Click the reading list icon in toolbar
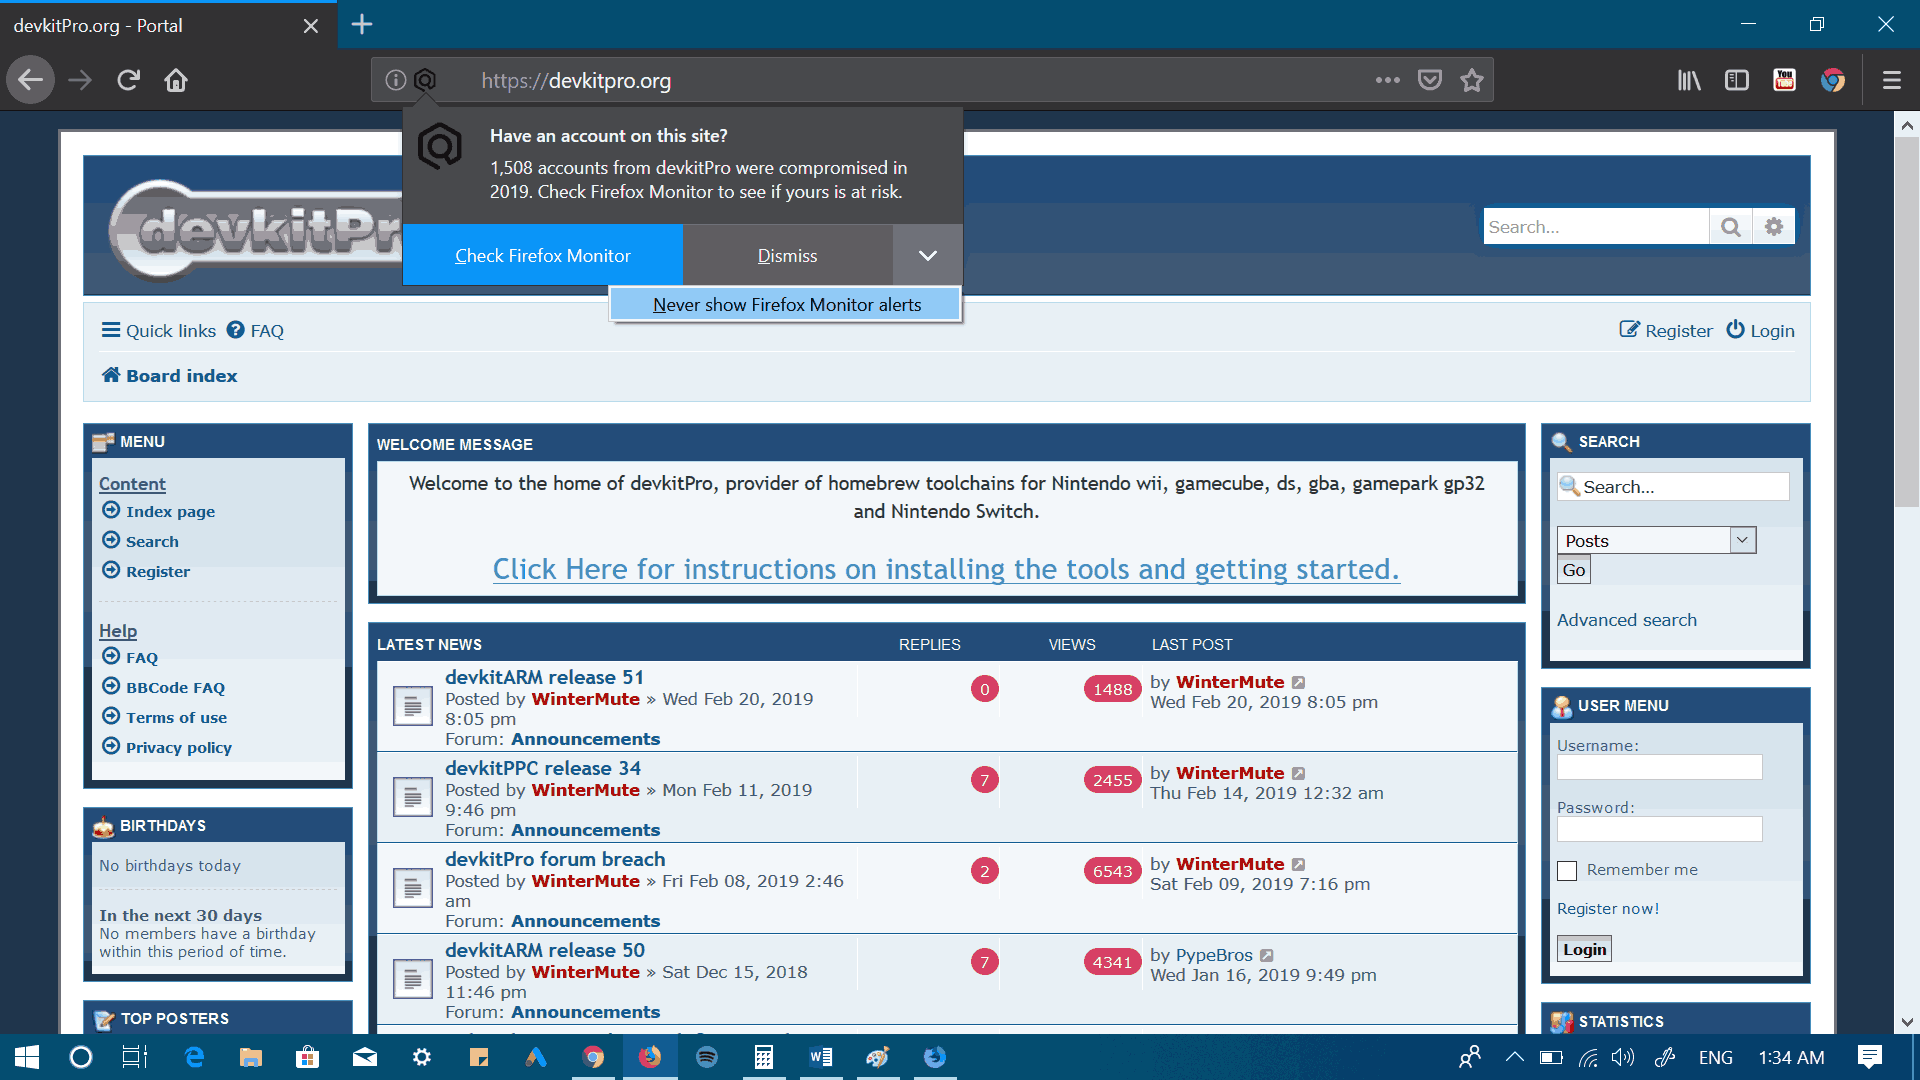 click(1695, 80)
